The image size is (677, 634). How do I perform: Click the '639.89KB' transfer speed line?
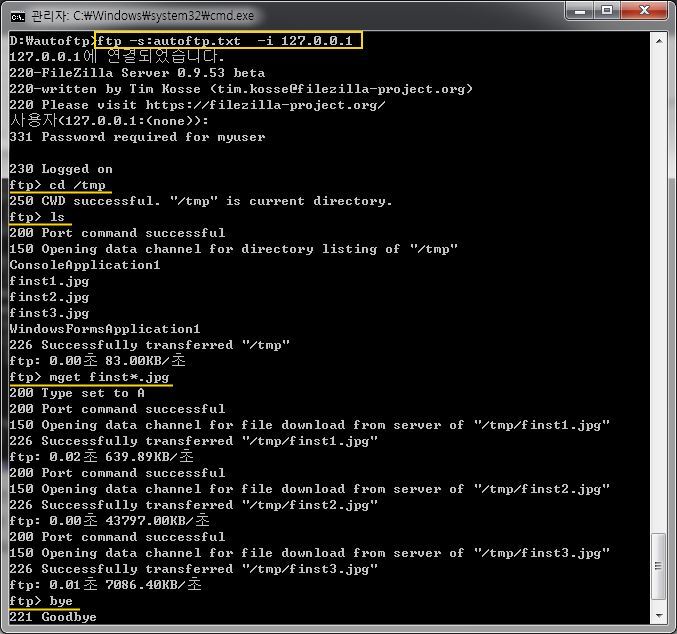101,456
